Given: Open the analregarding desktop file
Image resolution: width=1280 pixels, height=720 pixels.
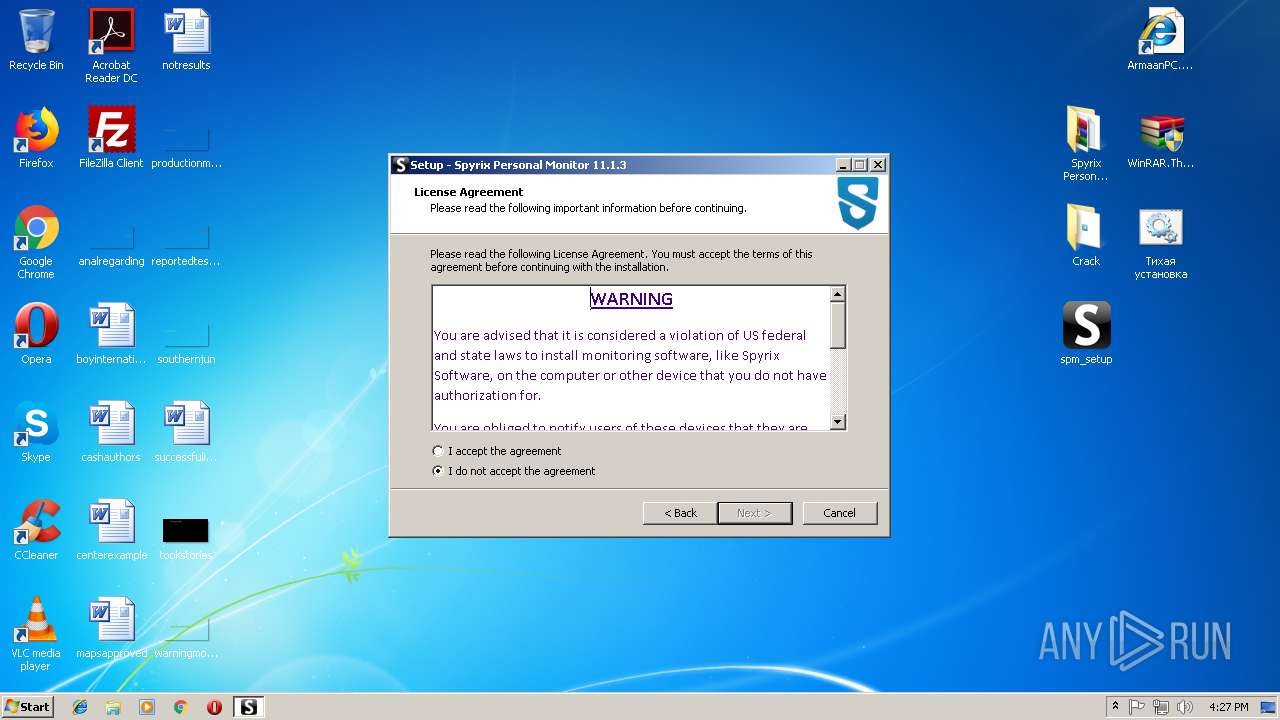Looking at the screenshot, I should point(111,243).
